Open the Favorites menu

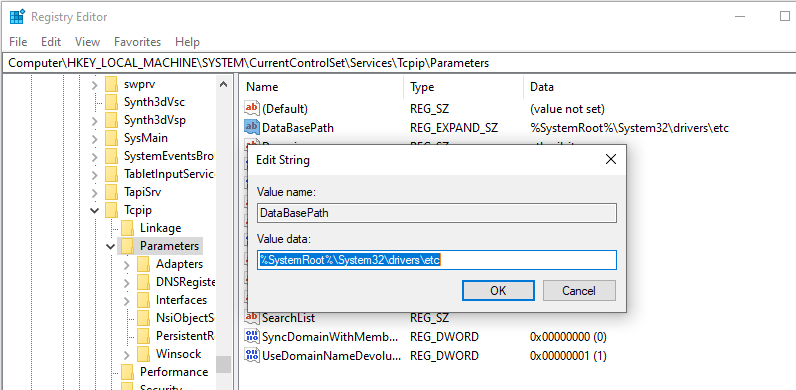(x=137, y=42)
